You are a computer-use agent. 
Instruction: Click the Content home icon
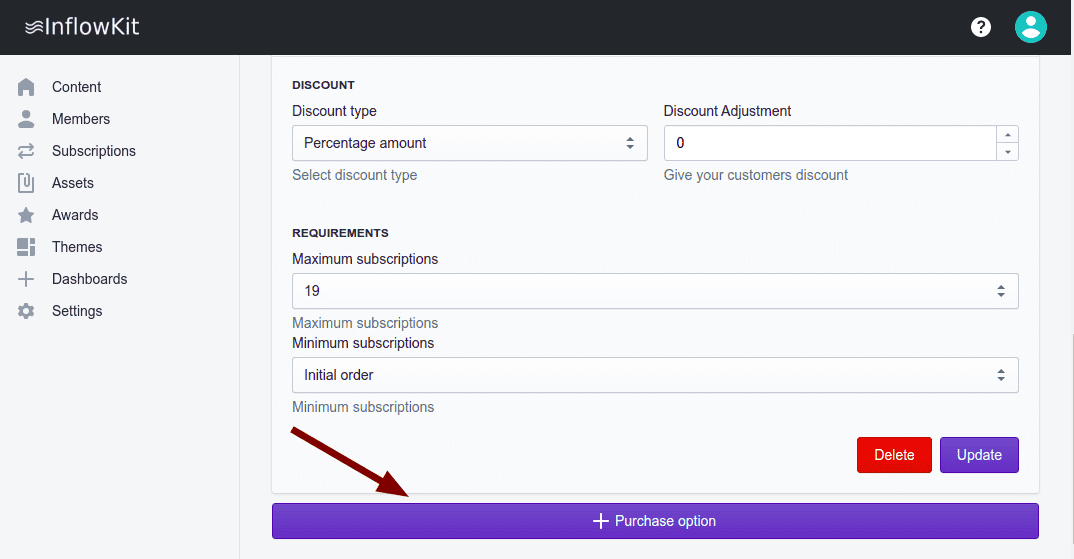[x=27, y=87]
